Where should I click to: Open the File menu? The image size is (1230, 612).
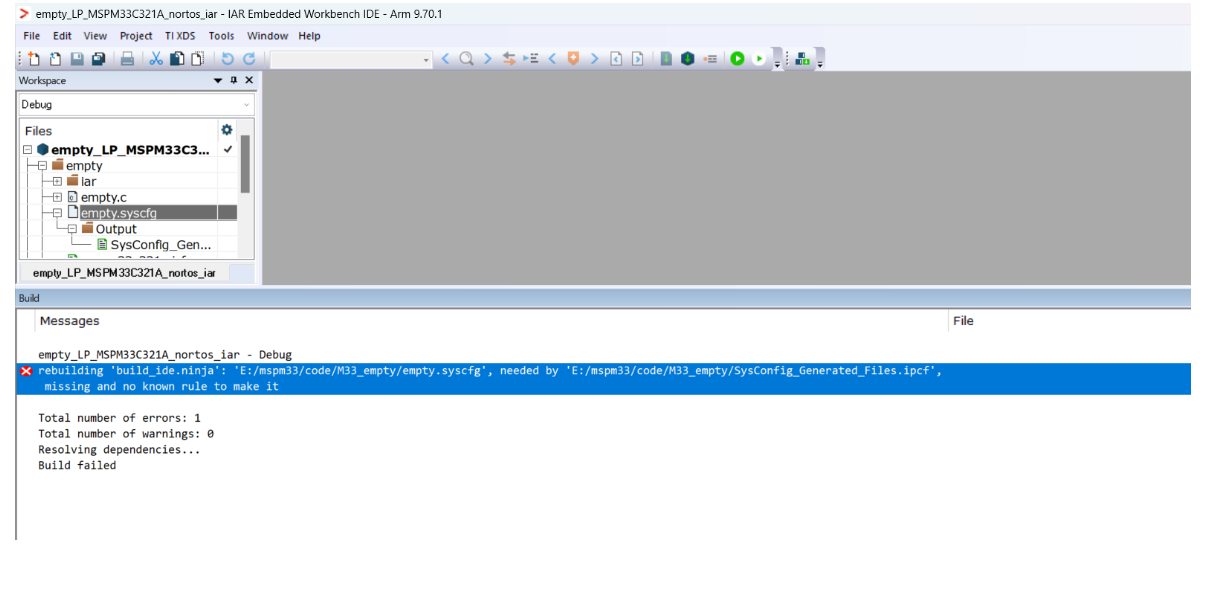pyautogui.click(x=32, y=36)
